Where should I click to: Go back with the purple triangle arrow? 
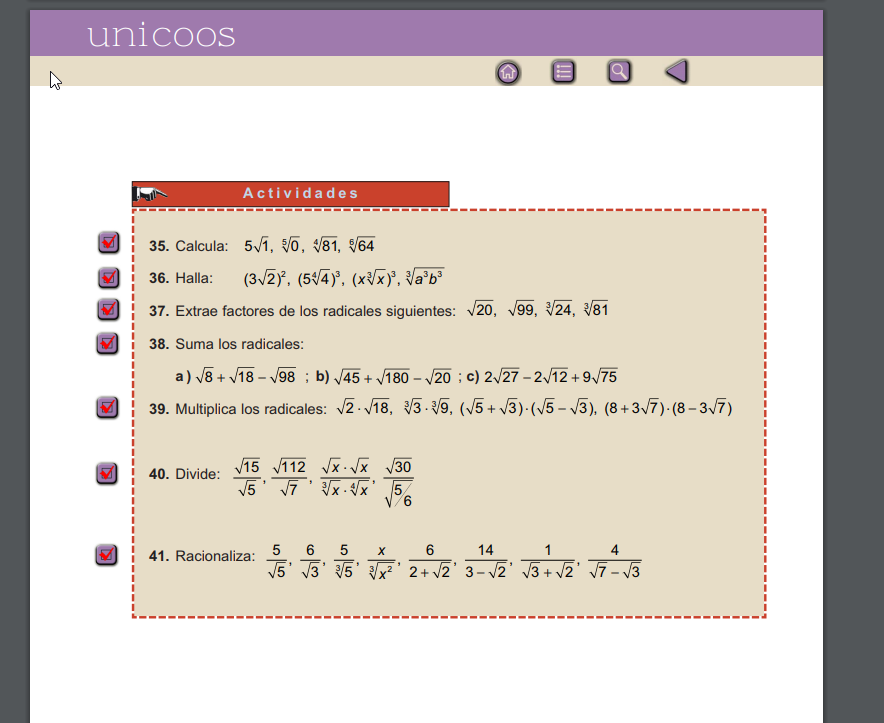click(x=677, y=72)
